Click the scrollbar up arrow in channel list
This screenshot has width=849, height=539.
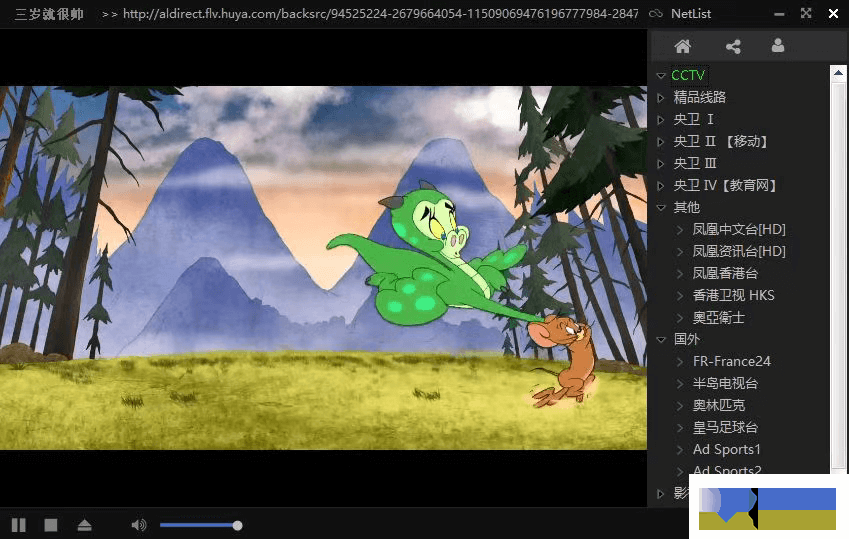click(x=838, y=73)
